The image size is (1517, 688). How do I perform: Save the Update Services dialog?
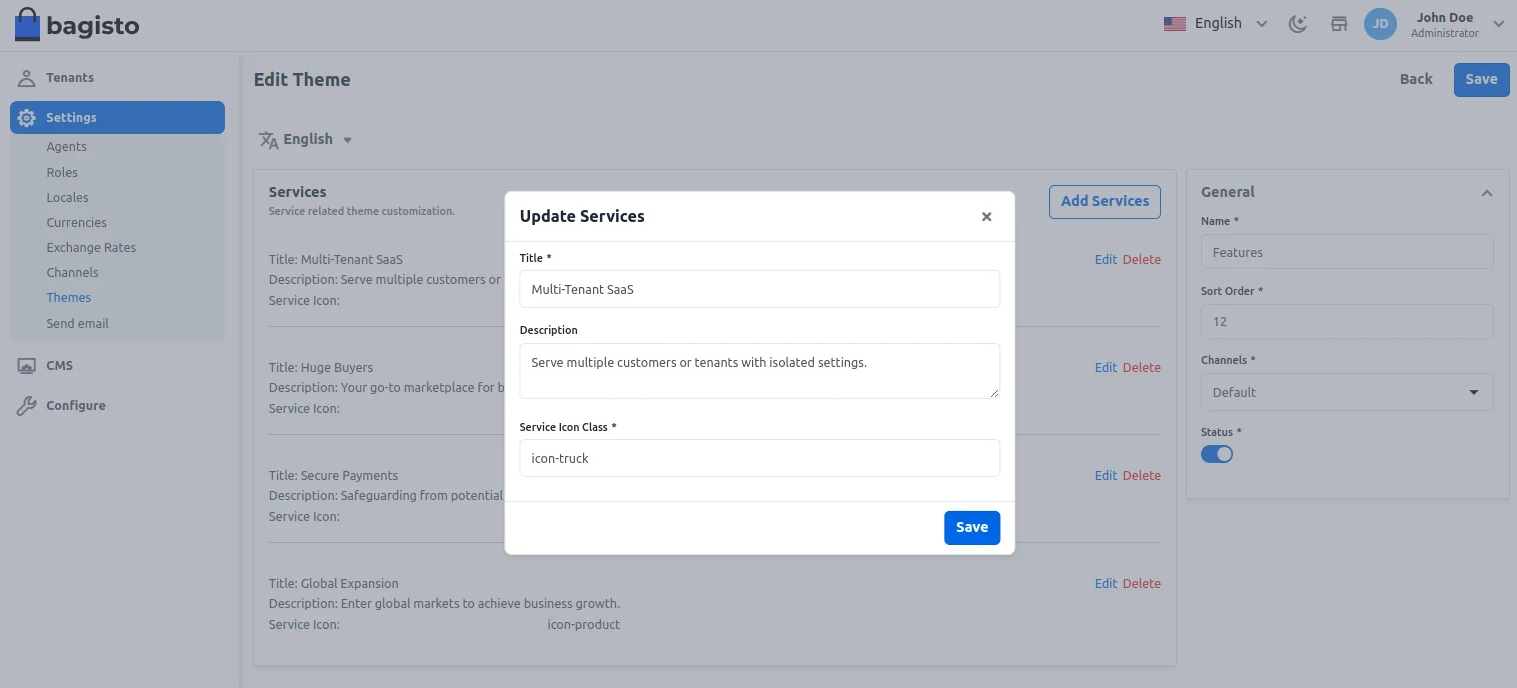point(971,528)
